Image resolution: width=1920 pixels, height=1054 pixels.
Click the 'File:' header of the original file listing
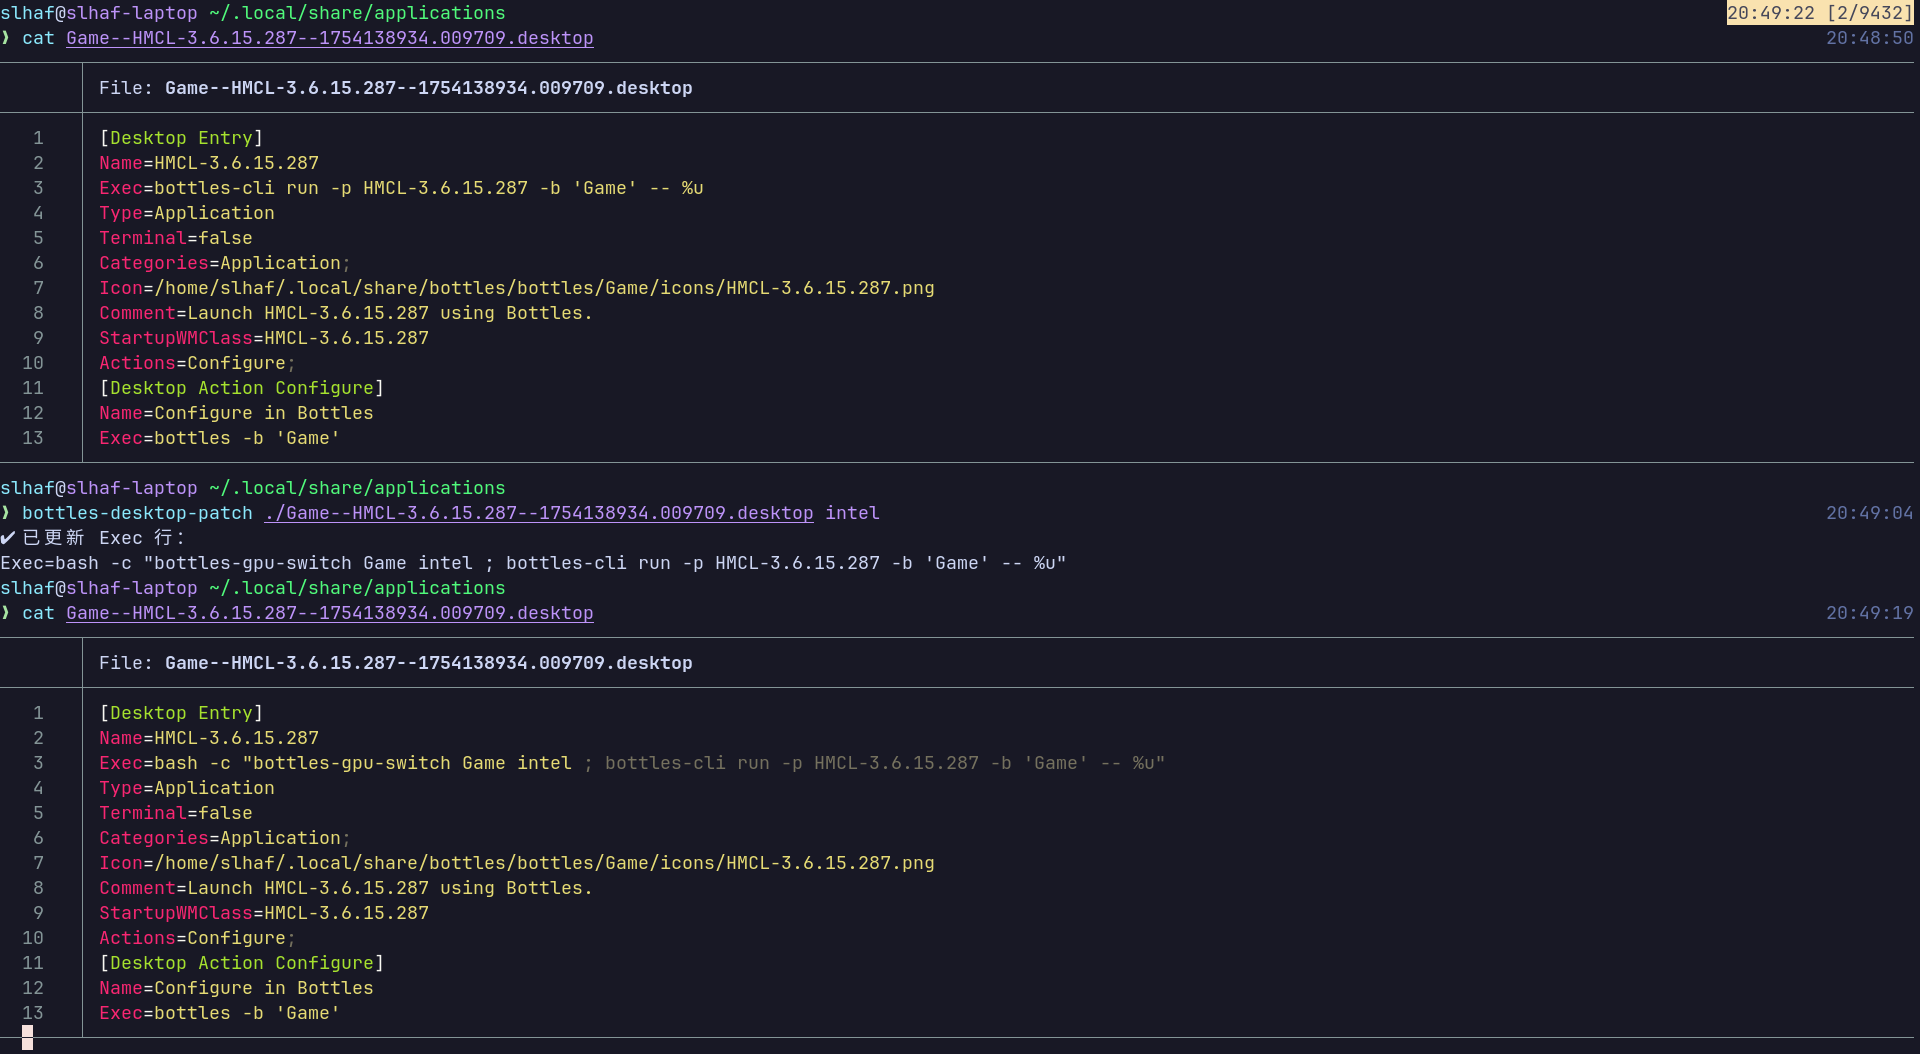396,88
